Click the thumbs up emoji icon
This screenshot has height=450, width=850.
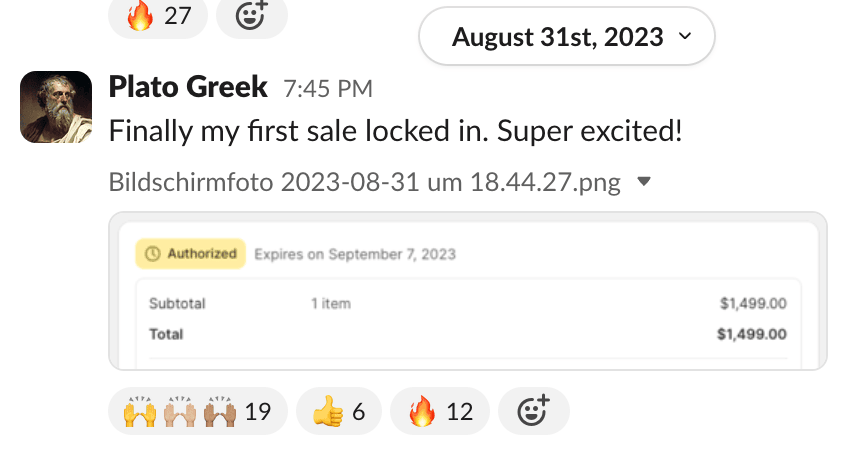point(326,411)
